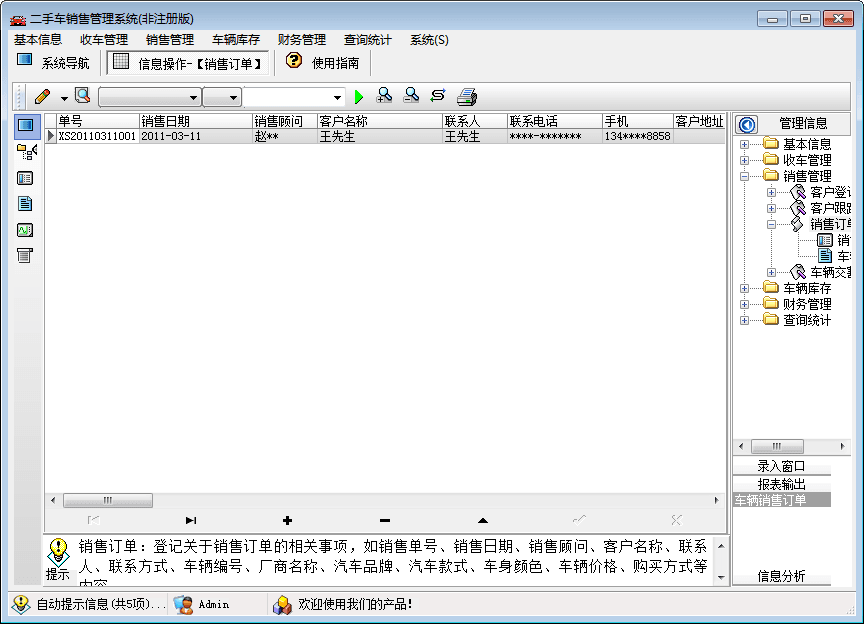
Task: Click the printer icon in toolbar
Action: pyautogui.click(x=467, y=97)
